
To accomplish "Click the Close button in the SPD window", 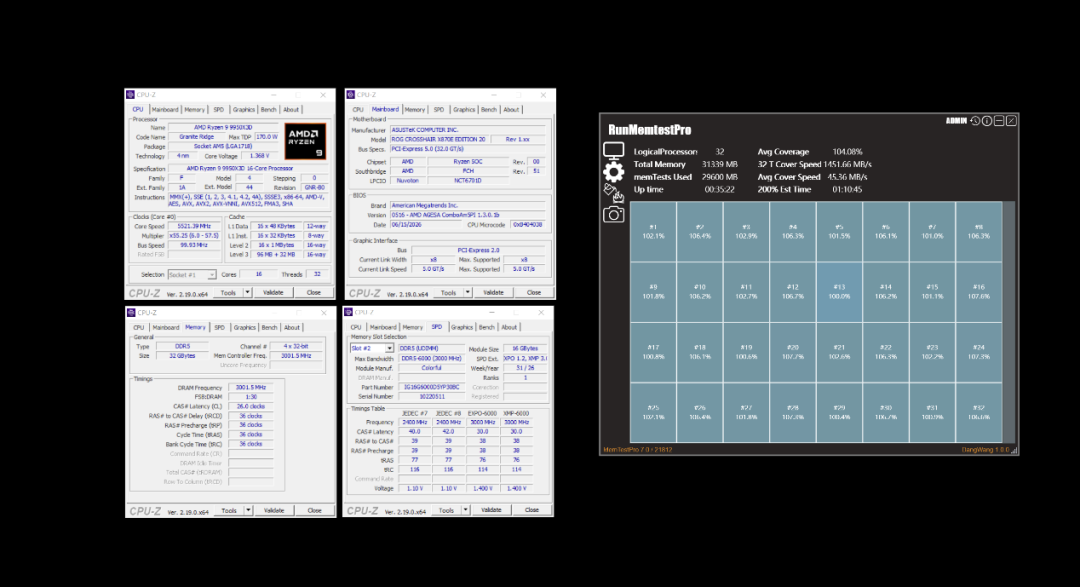I will coord(532,510).
